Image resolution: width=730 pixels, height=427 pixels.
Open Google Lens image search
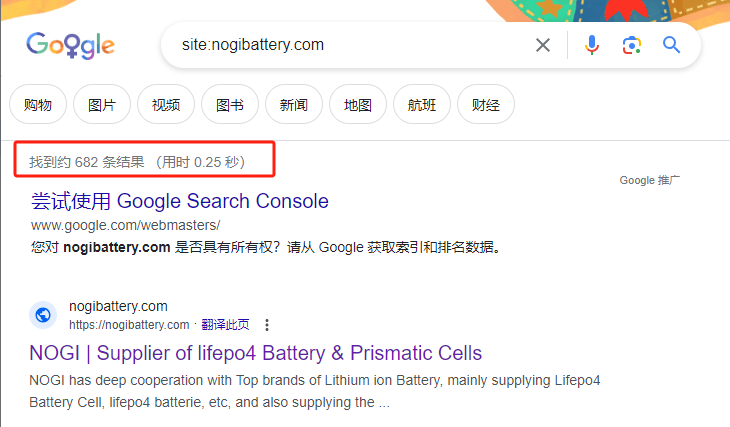click(x=632, y=45)
